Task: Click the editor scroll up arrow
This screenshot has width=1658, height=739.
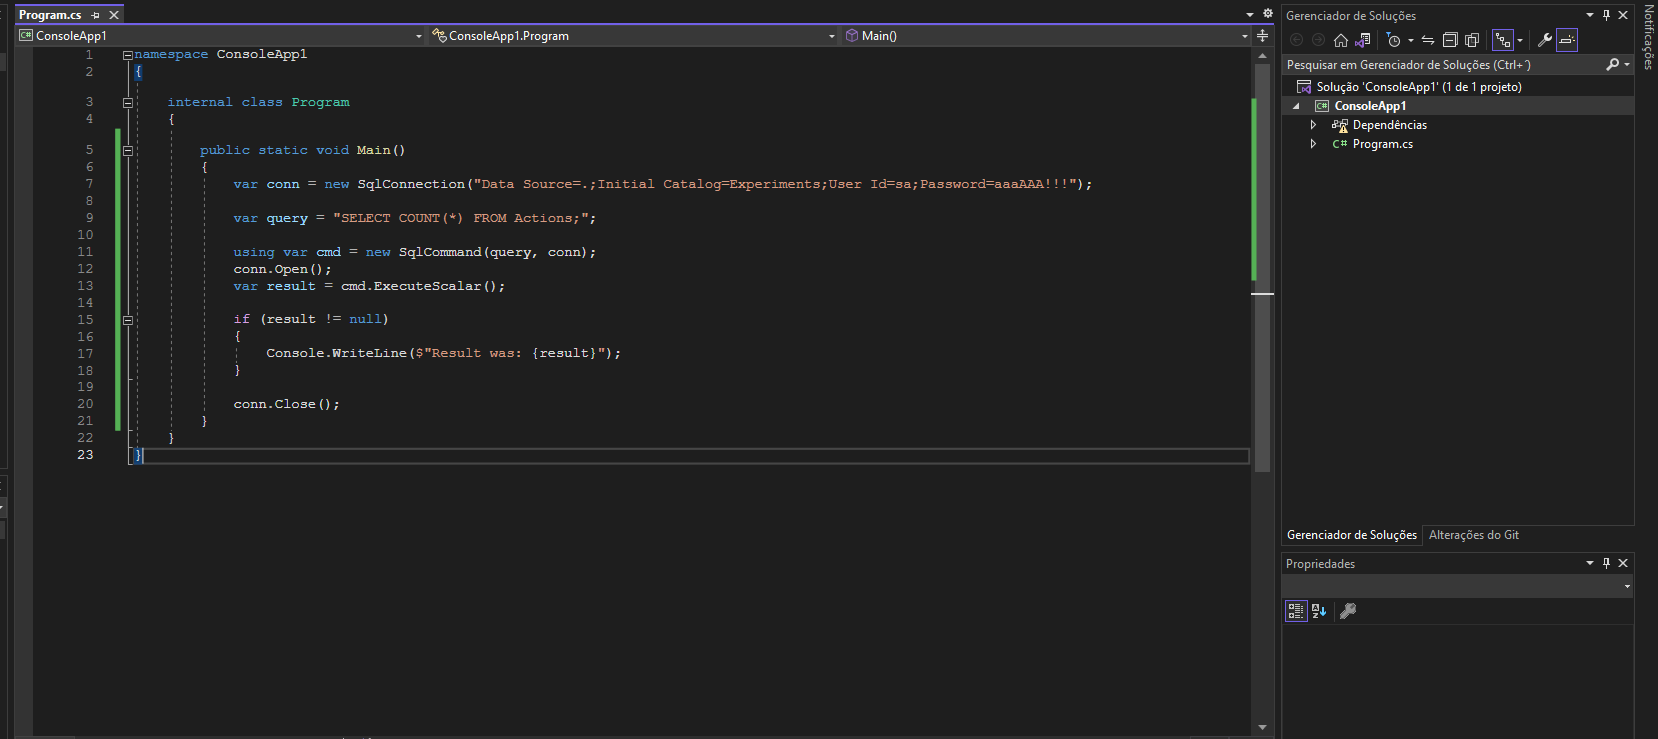Action: pyautogui.click(x=1262, y=56)
